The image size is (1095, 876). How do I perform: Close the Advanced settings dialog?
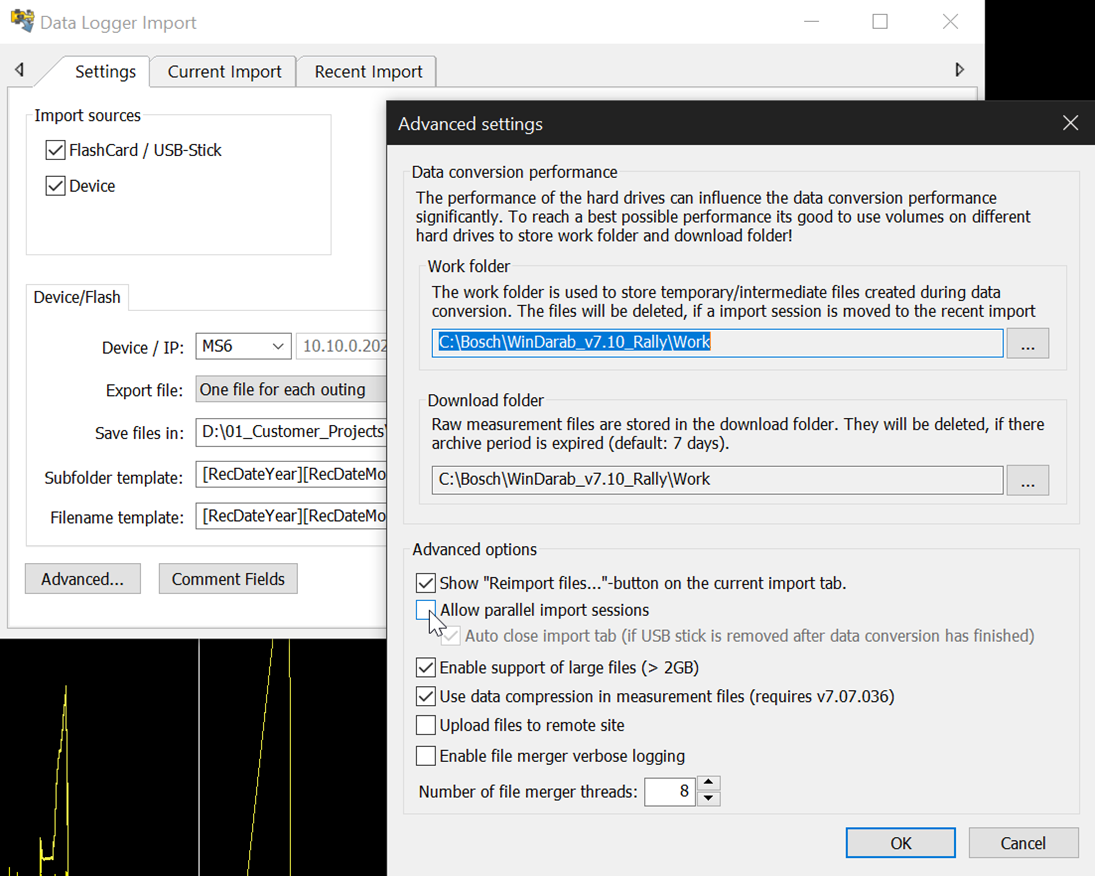coord(1070,124)
